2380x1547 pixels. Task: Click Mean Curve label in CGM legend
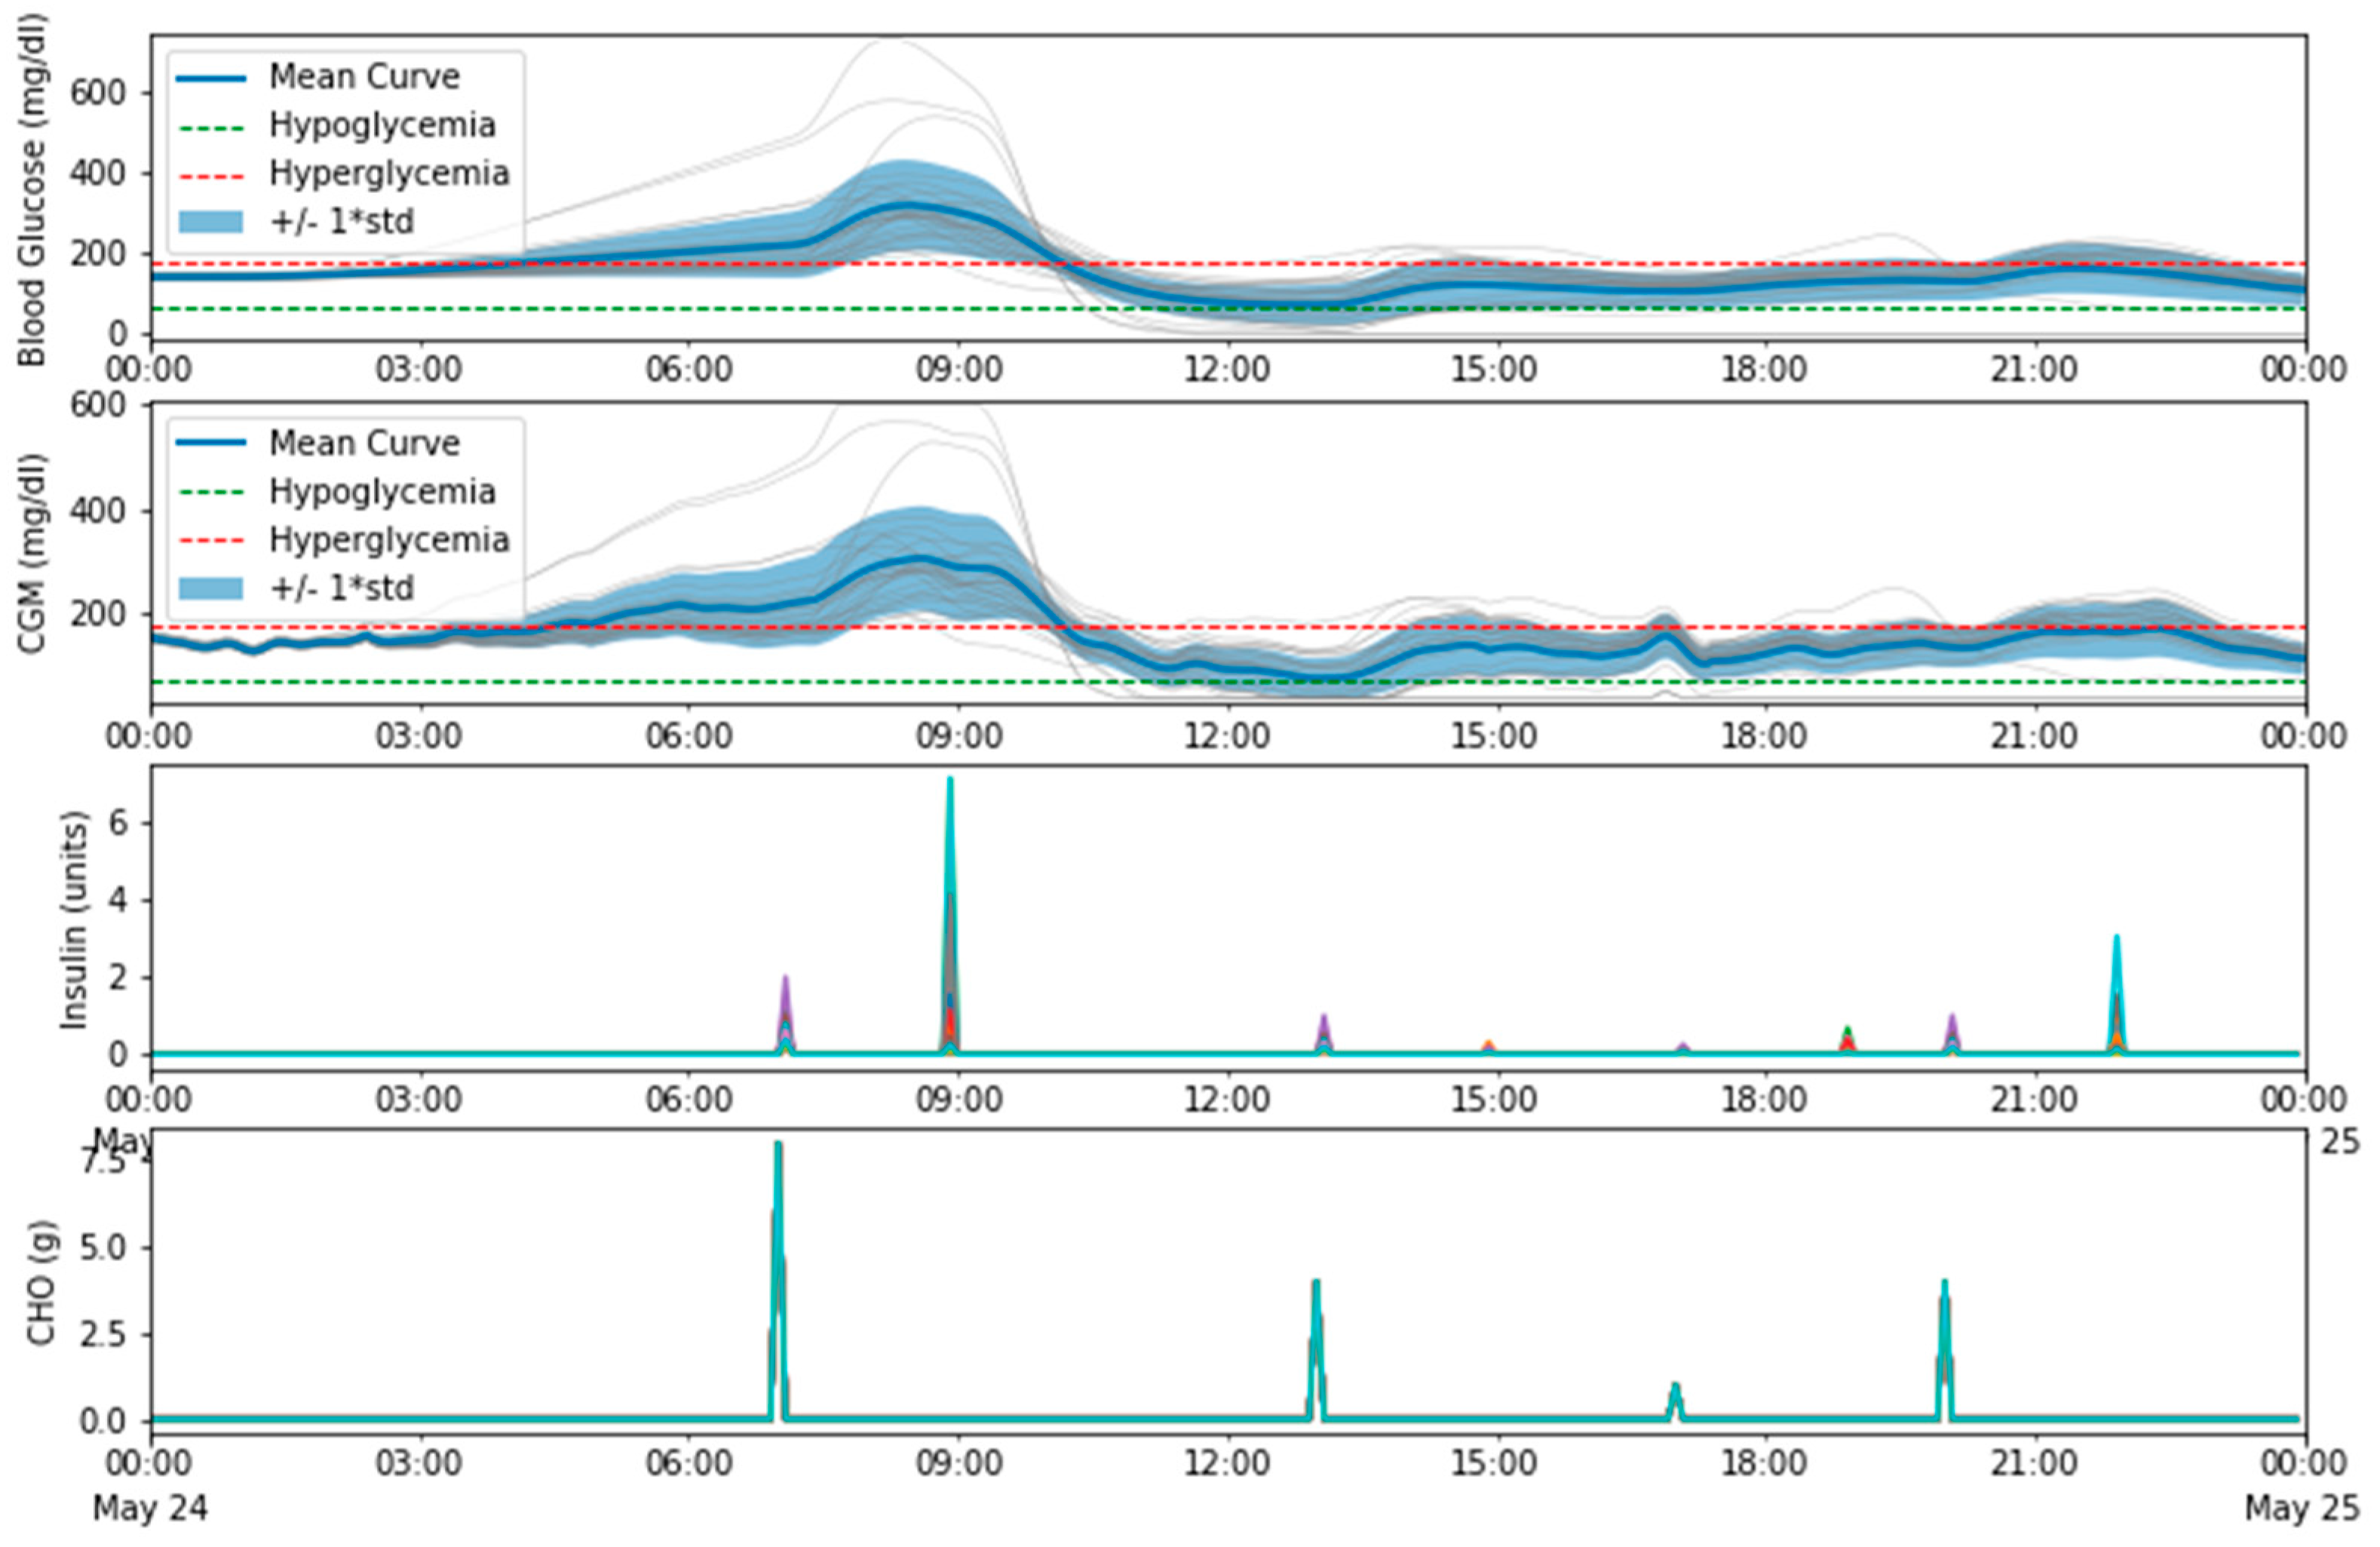point(364,443)
